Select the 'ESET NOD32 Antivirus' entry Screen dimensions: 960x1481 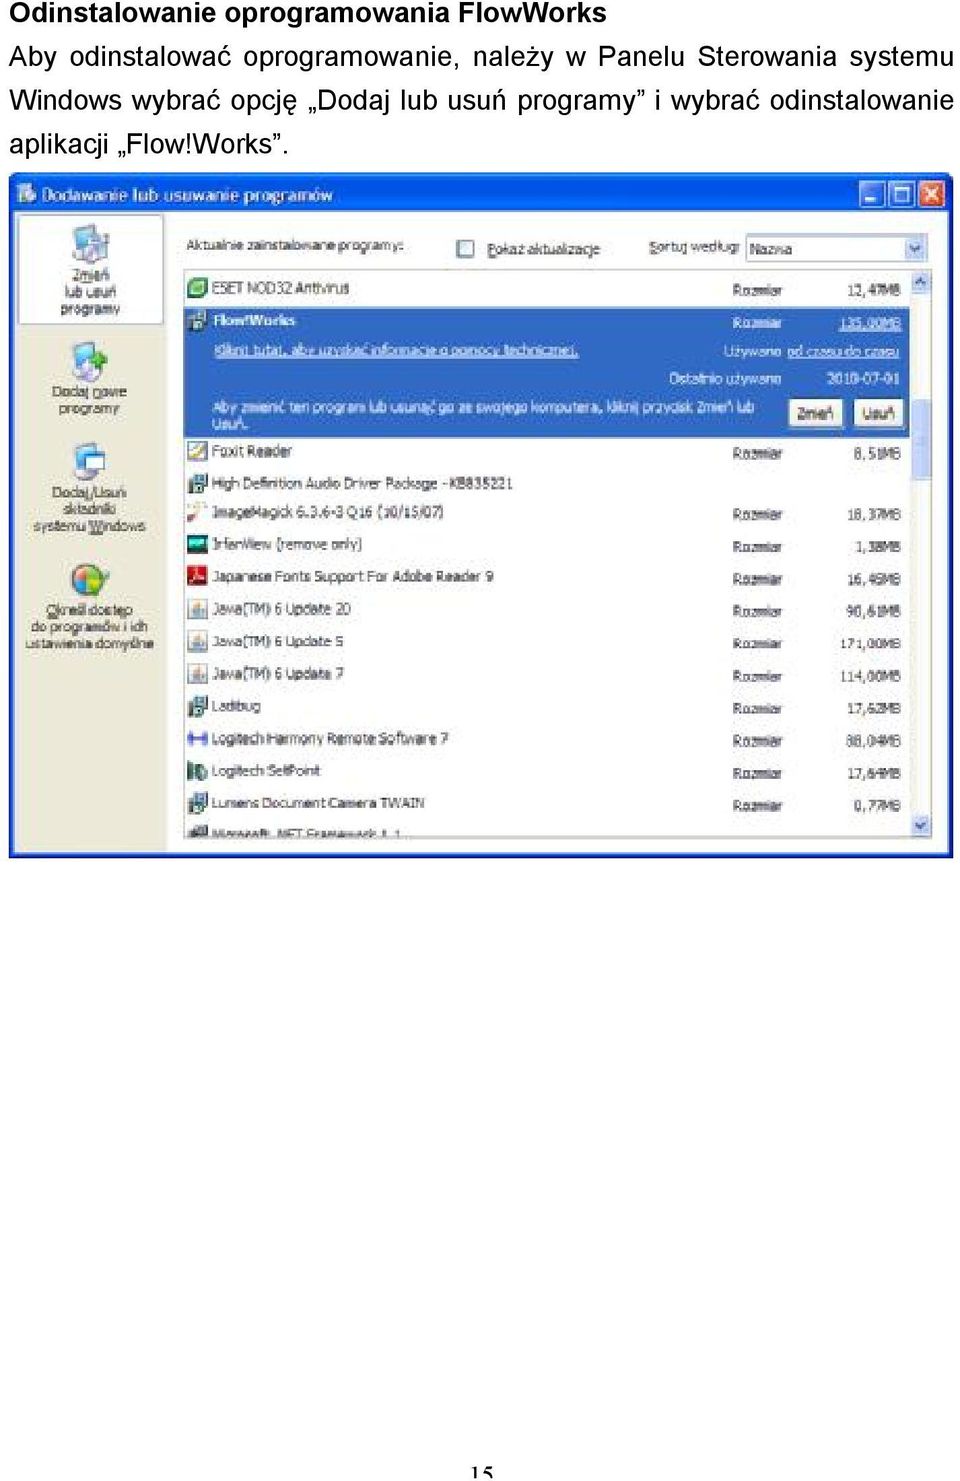(547, 288)
